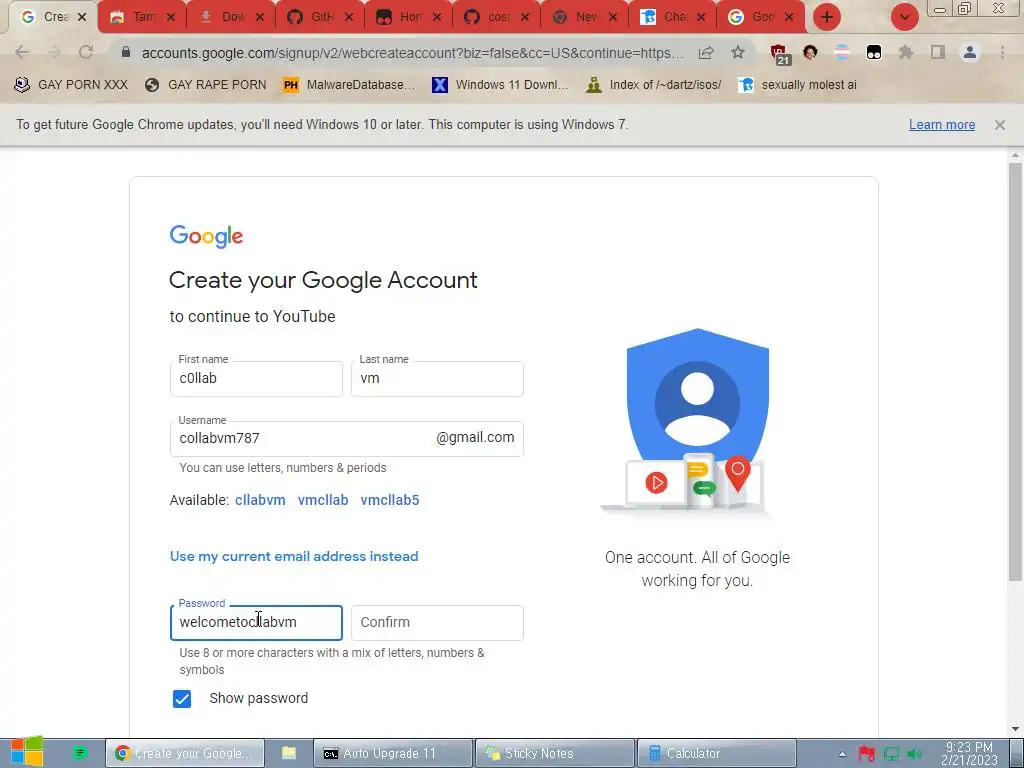Open the MalwareDatabase bookmark
Image resolution: width=1024 pixels, height=768 pixels.
tap(349, 85)
